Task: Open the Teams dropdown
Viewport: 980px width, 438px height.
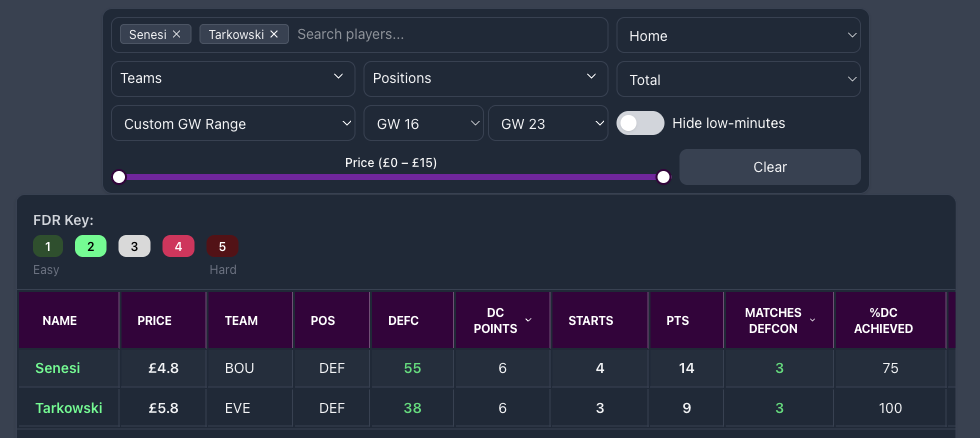Action: coord(233,78)
